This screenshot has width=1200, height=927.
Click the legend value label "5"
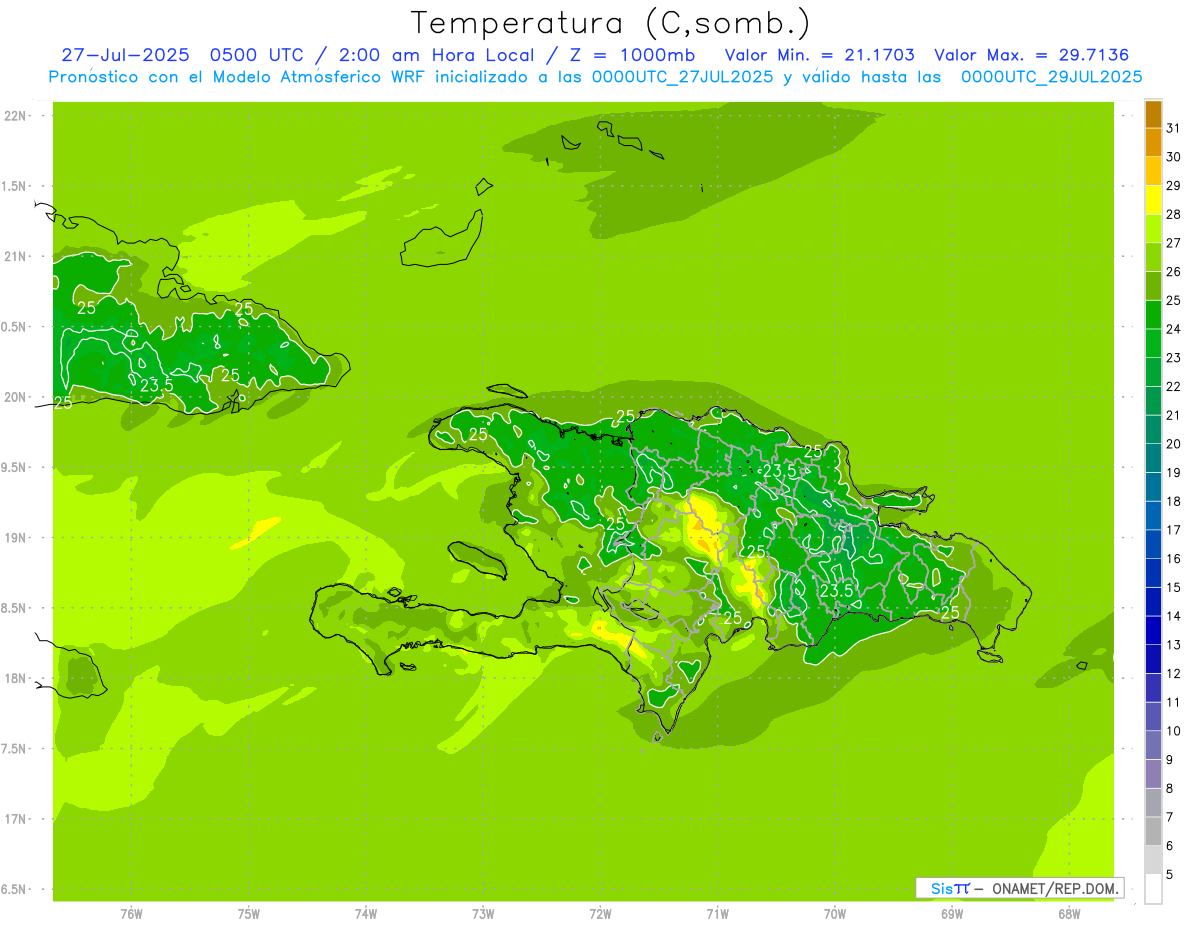tap(1170, 874)
